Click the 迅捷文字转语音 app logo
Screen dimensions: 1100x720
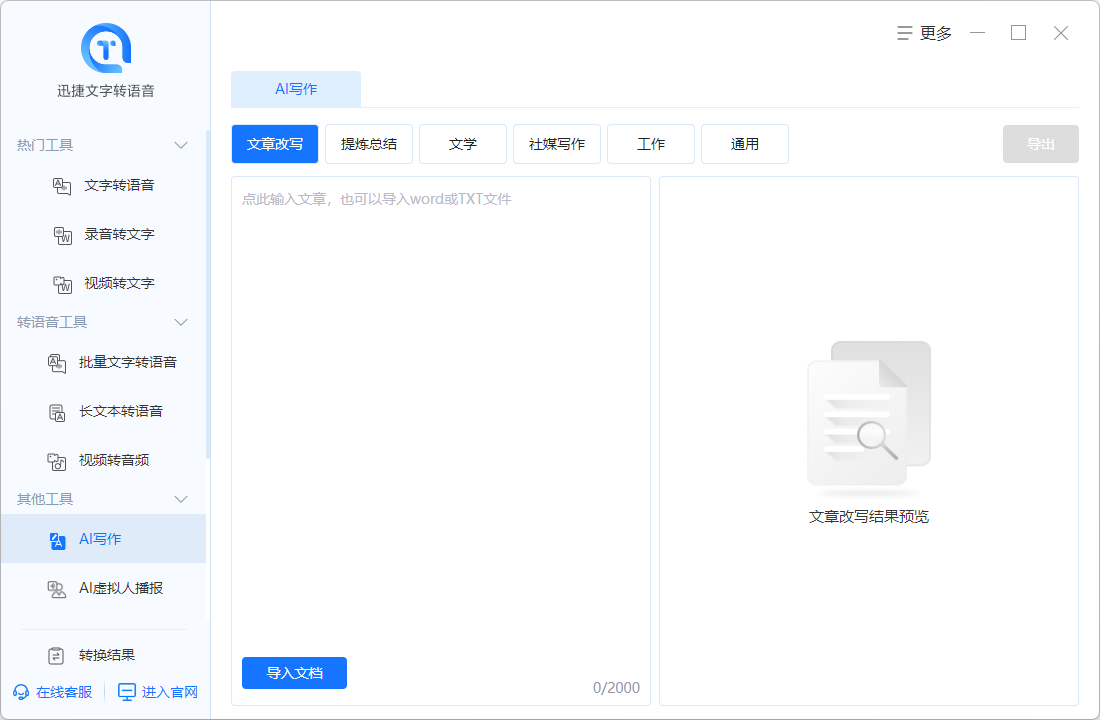[x=106, y=48]
